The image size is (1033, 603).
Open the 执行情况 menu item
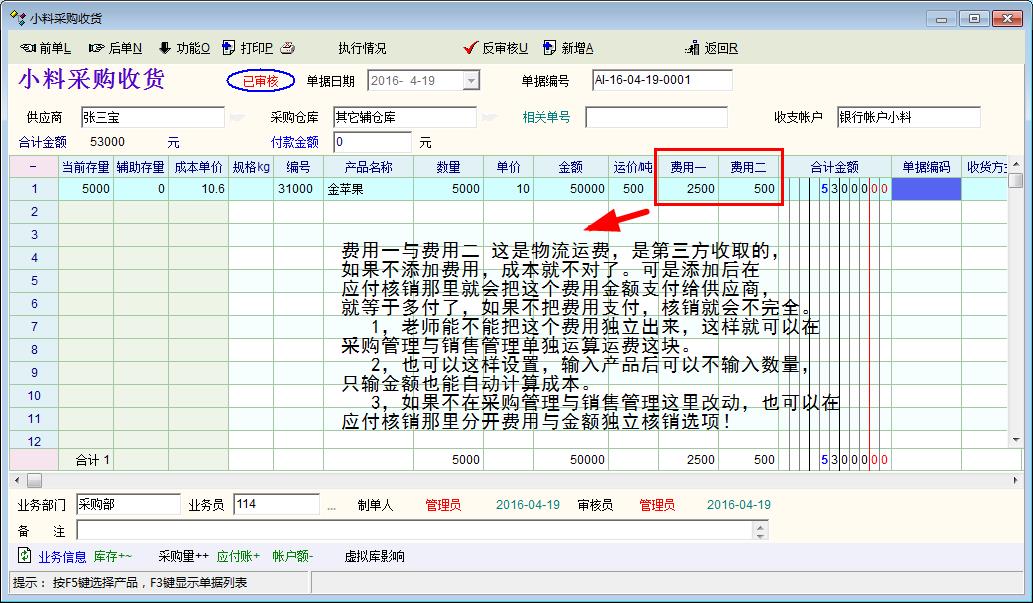(x=362, y=48)
